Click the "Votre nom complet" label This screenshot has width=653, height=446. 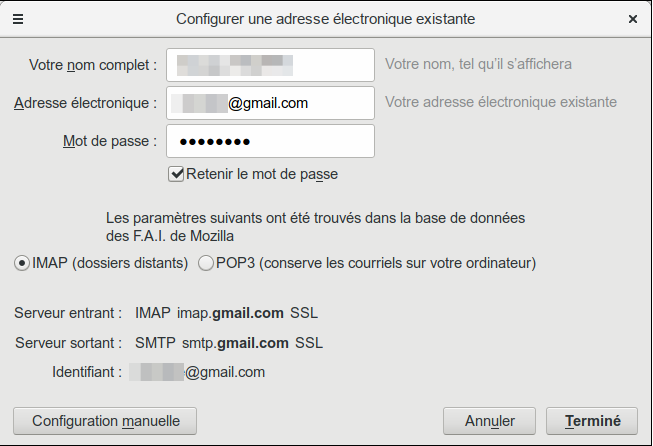[93, 65]
